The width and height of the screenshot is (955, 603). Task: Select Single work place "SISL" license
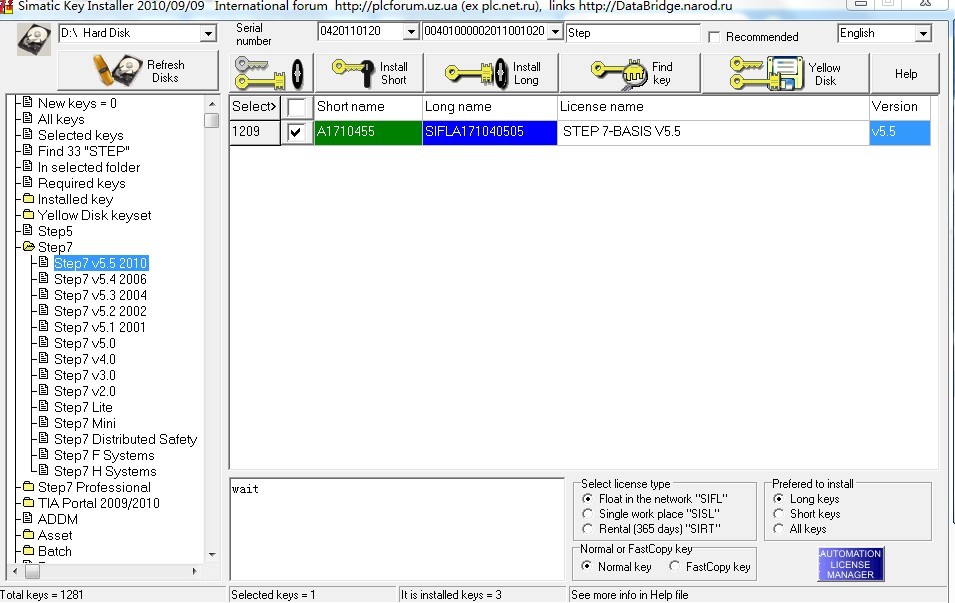pyautogui.click(x=588, y=514)
